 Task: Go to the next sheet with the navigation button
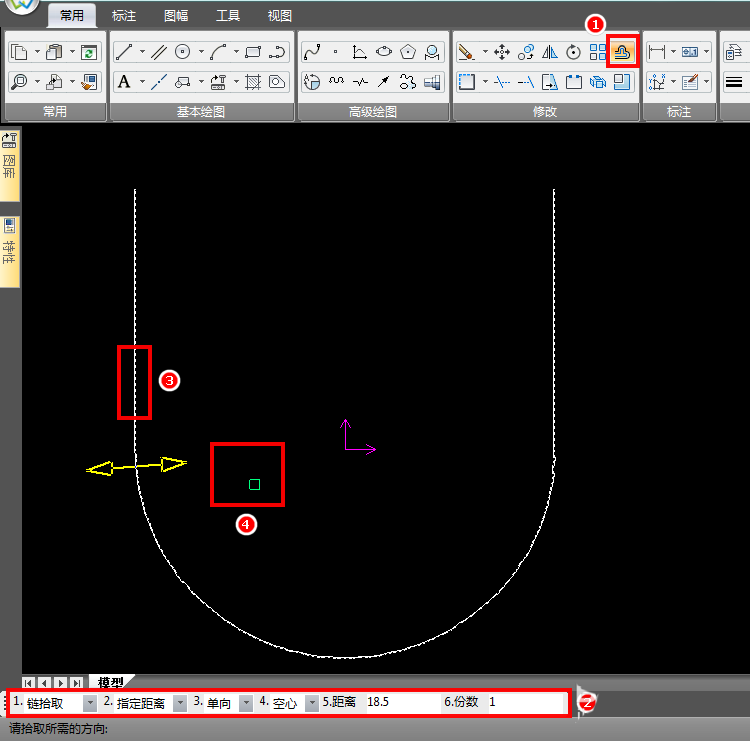[61, 683]
